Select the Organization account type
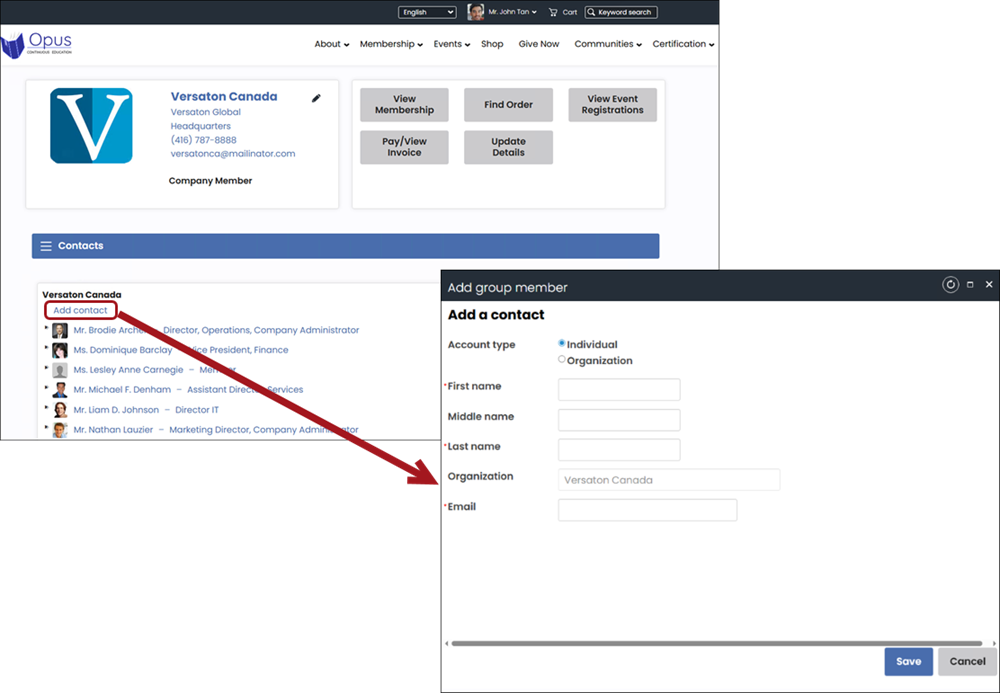 click(x=562, y=359)
